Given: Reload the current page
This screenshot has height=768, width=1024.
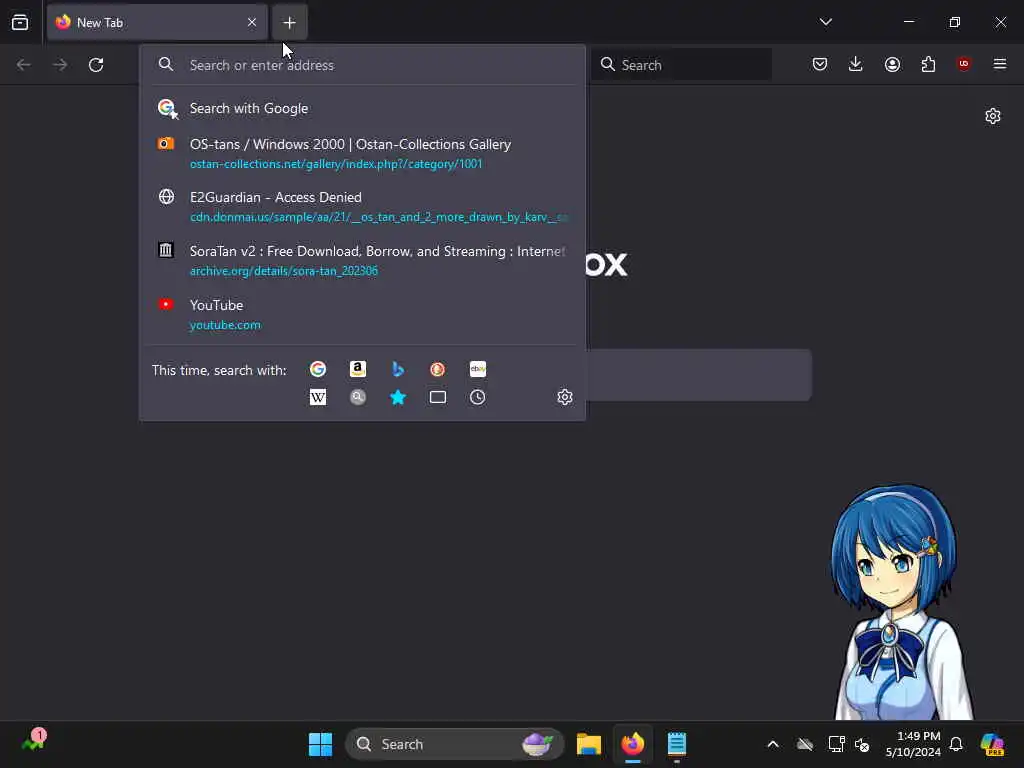Looking at the screenshot, I should click(96, 65).
